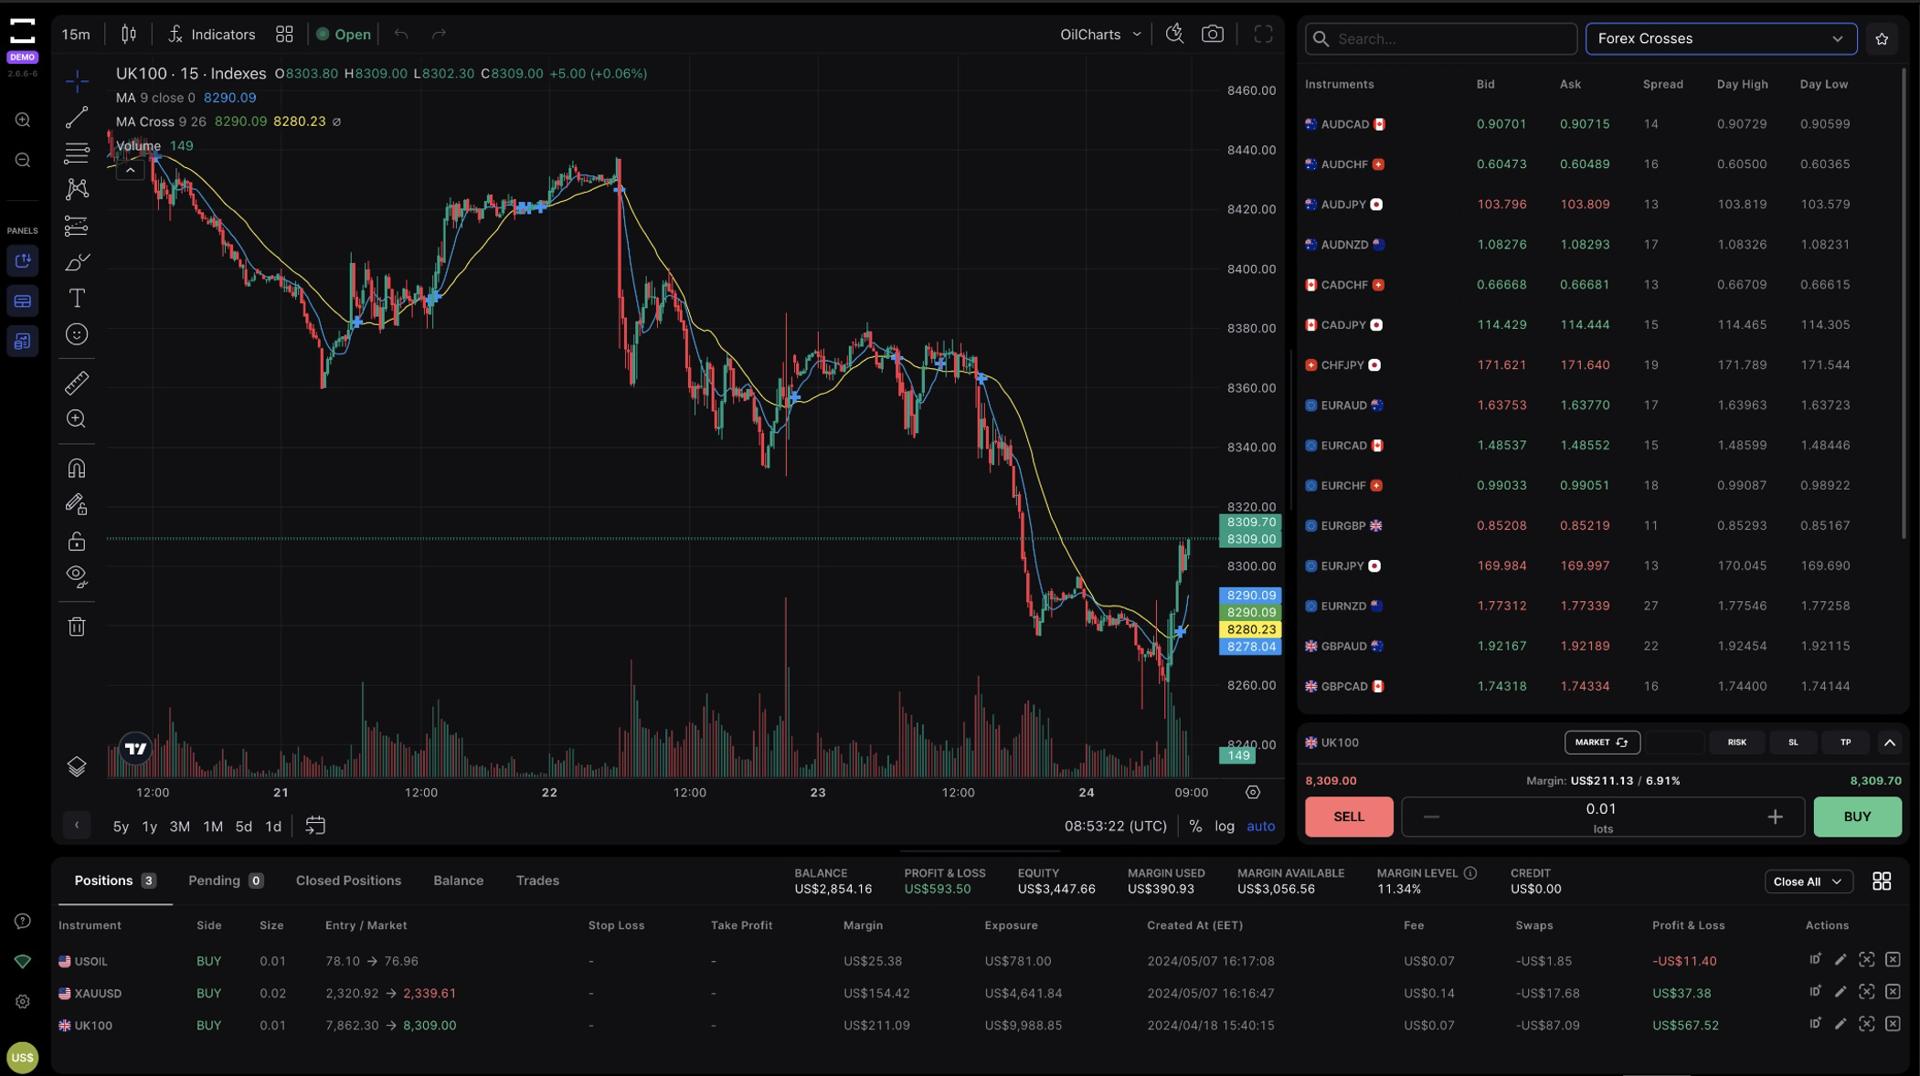
Task: Toggle auto scale on chart
Action: 1260,826
